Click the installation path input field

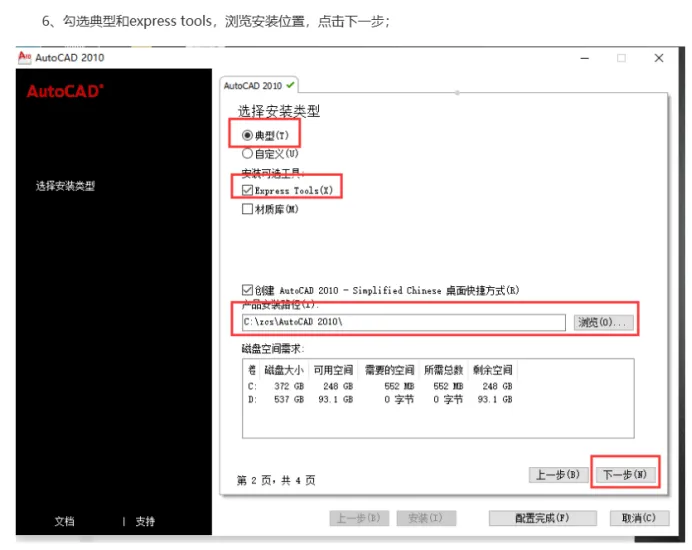point(403,322)
